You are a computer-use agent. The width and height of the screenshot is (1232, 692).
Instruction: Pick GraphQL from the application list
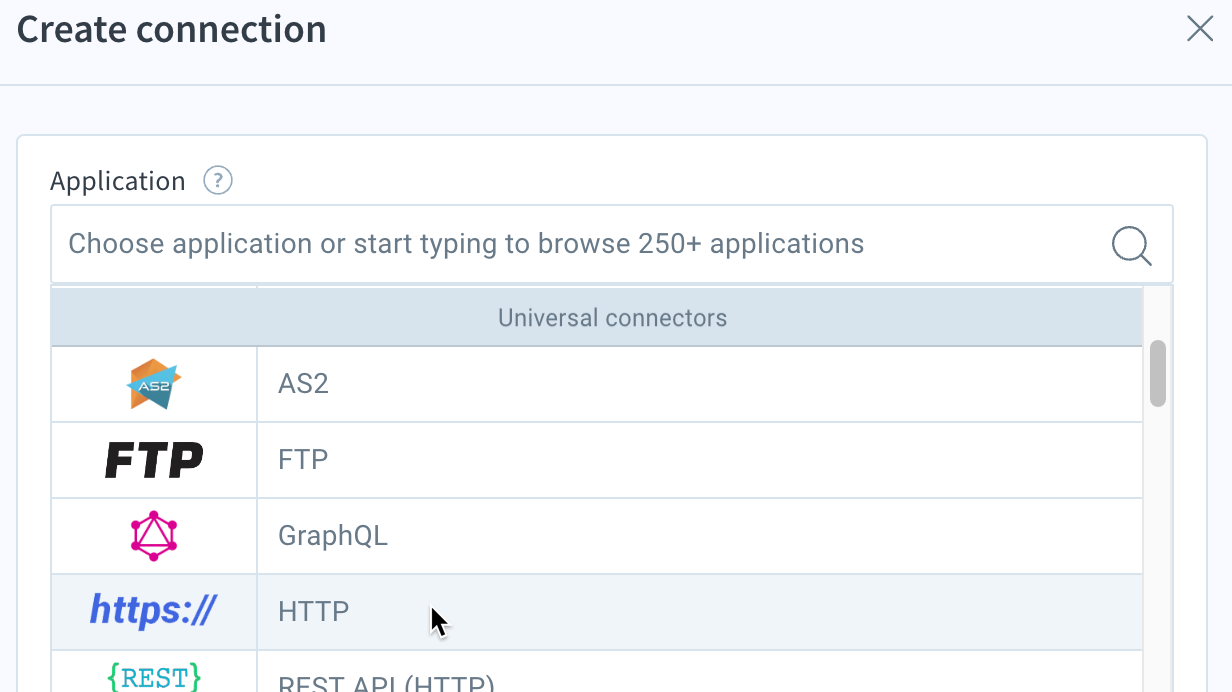click(x=597, y=536)
